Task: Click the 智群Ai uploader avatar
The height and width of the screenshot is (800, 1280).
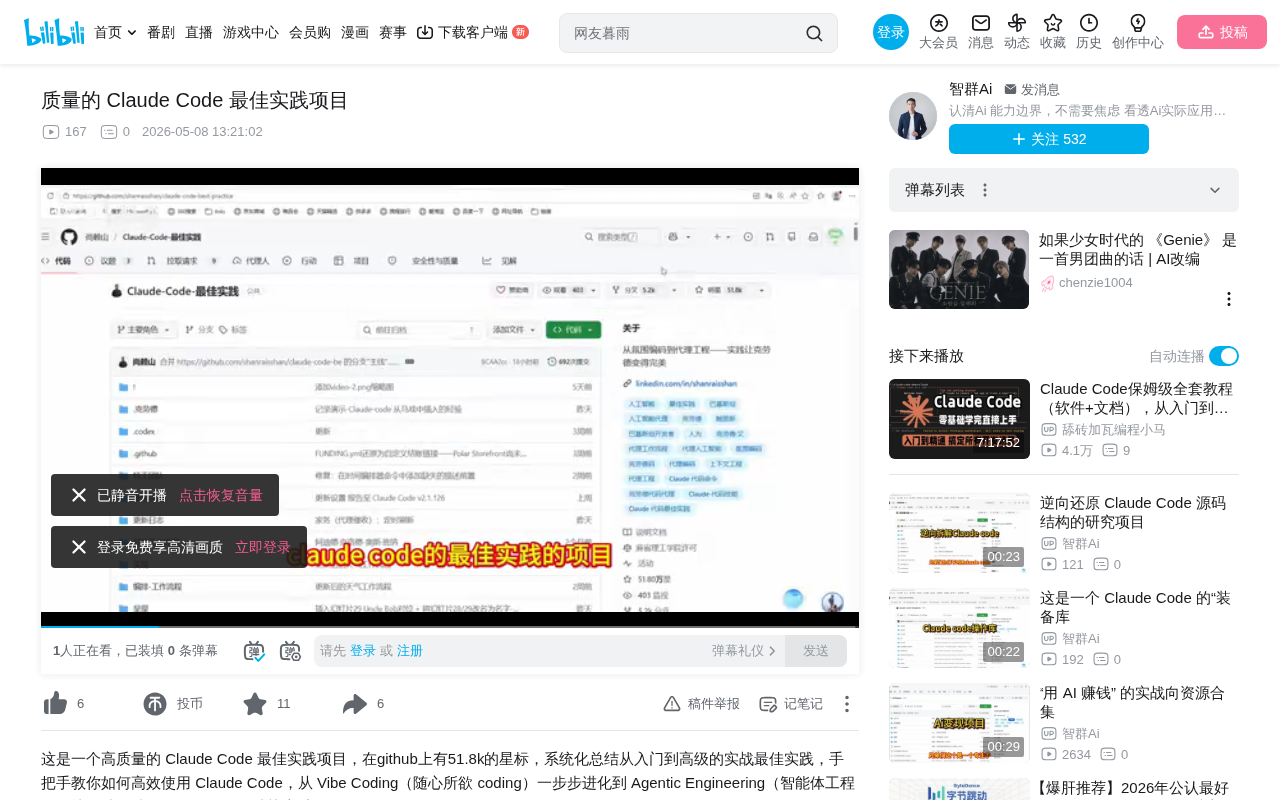Action: pyautogui.click(x=913, y=116)
